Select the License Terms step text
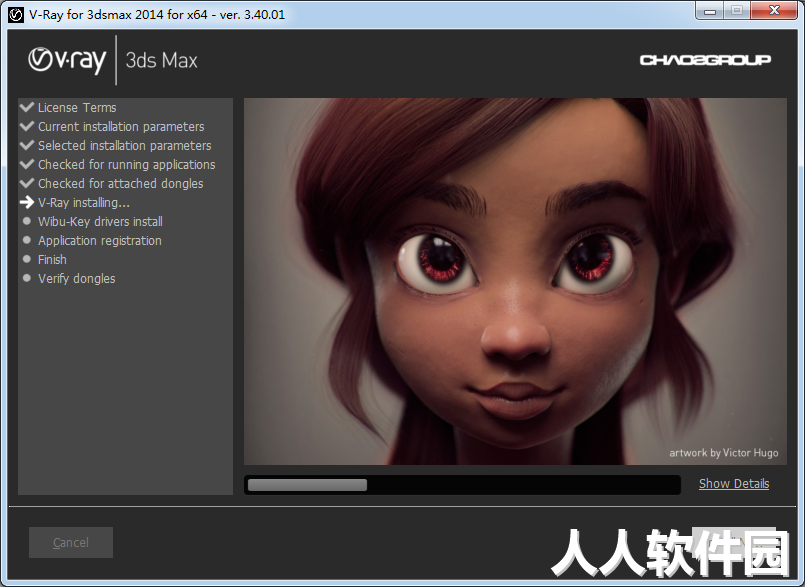The height and width of the screenshot is (587, 805). tap(77, 107)
